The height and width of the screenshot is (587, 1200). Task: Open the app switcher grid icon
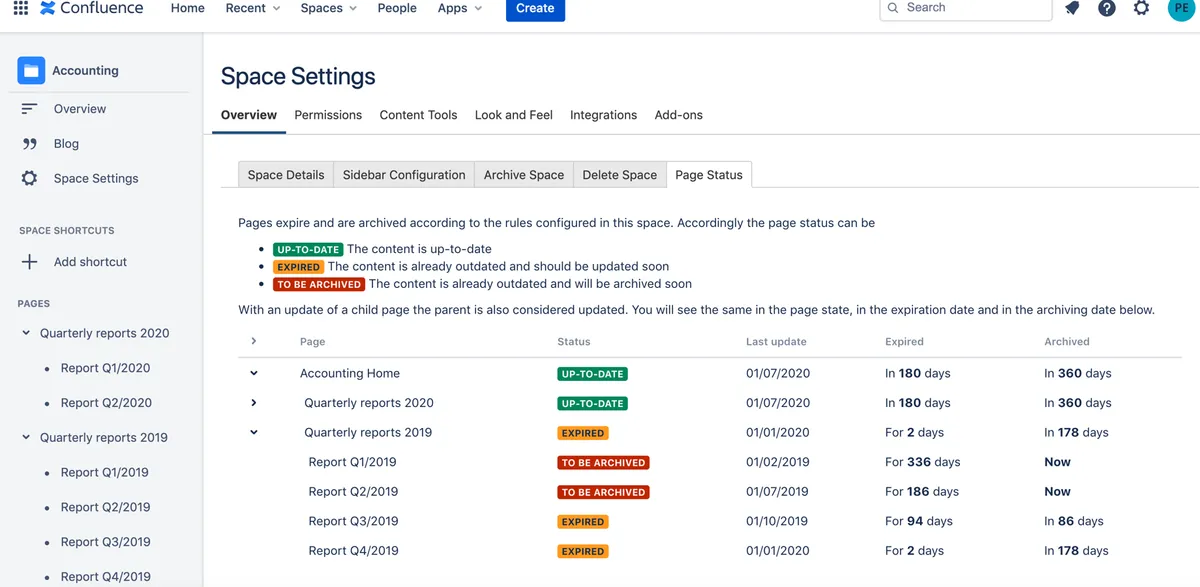click(x=20, y=8)
